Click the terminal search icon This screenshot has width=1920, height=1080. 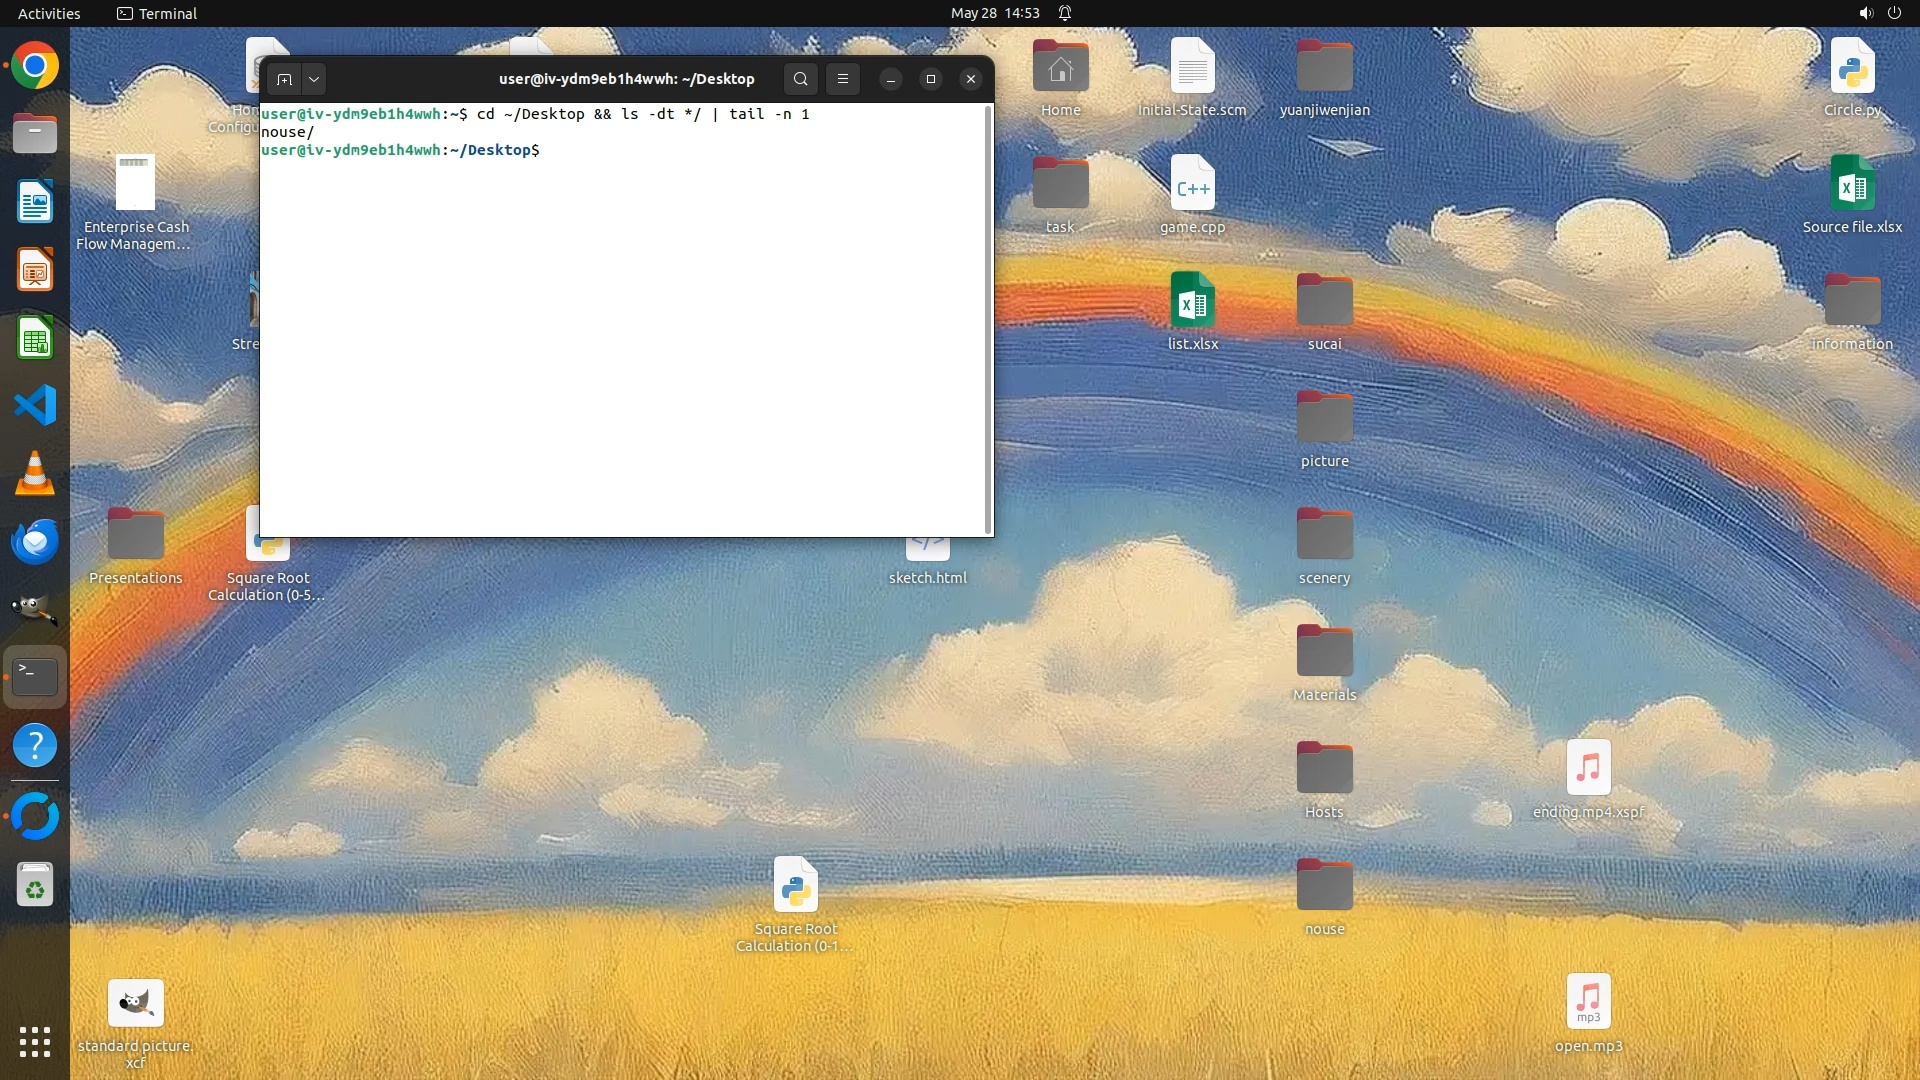click(800, 79)
